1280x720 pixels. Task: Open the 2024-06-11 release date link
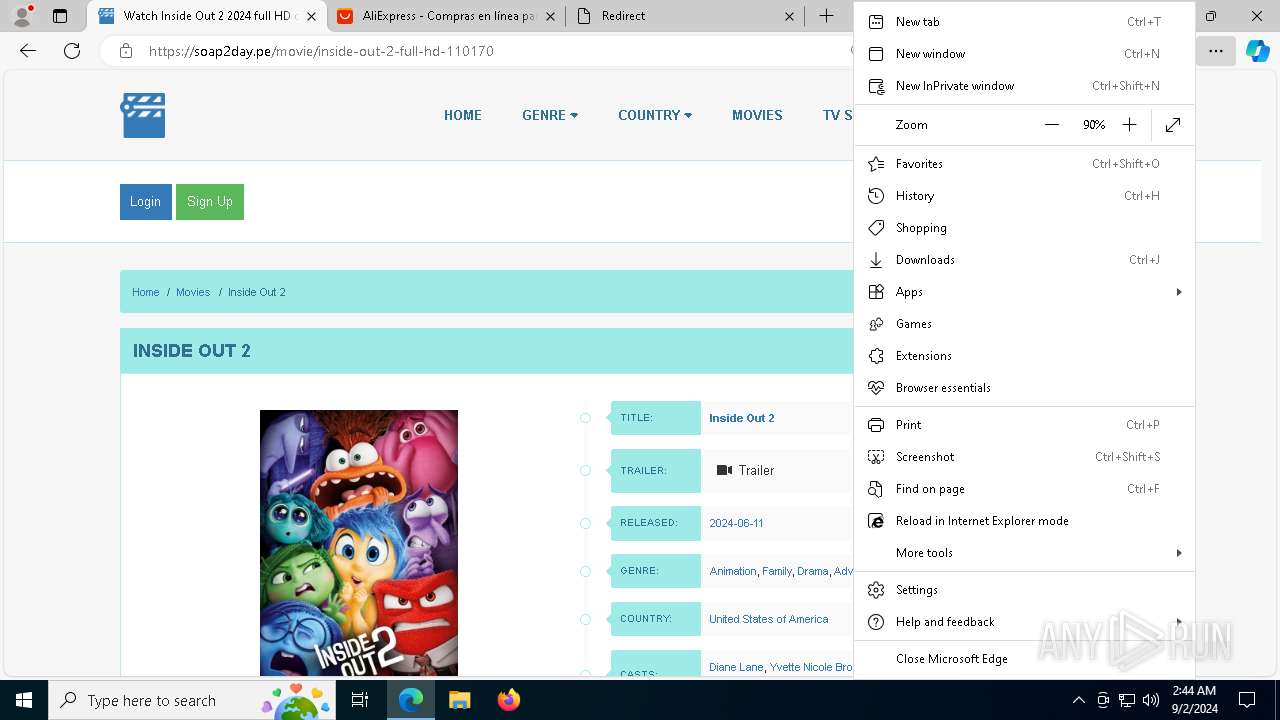pos(736,523)
